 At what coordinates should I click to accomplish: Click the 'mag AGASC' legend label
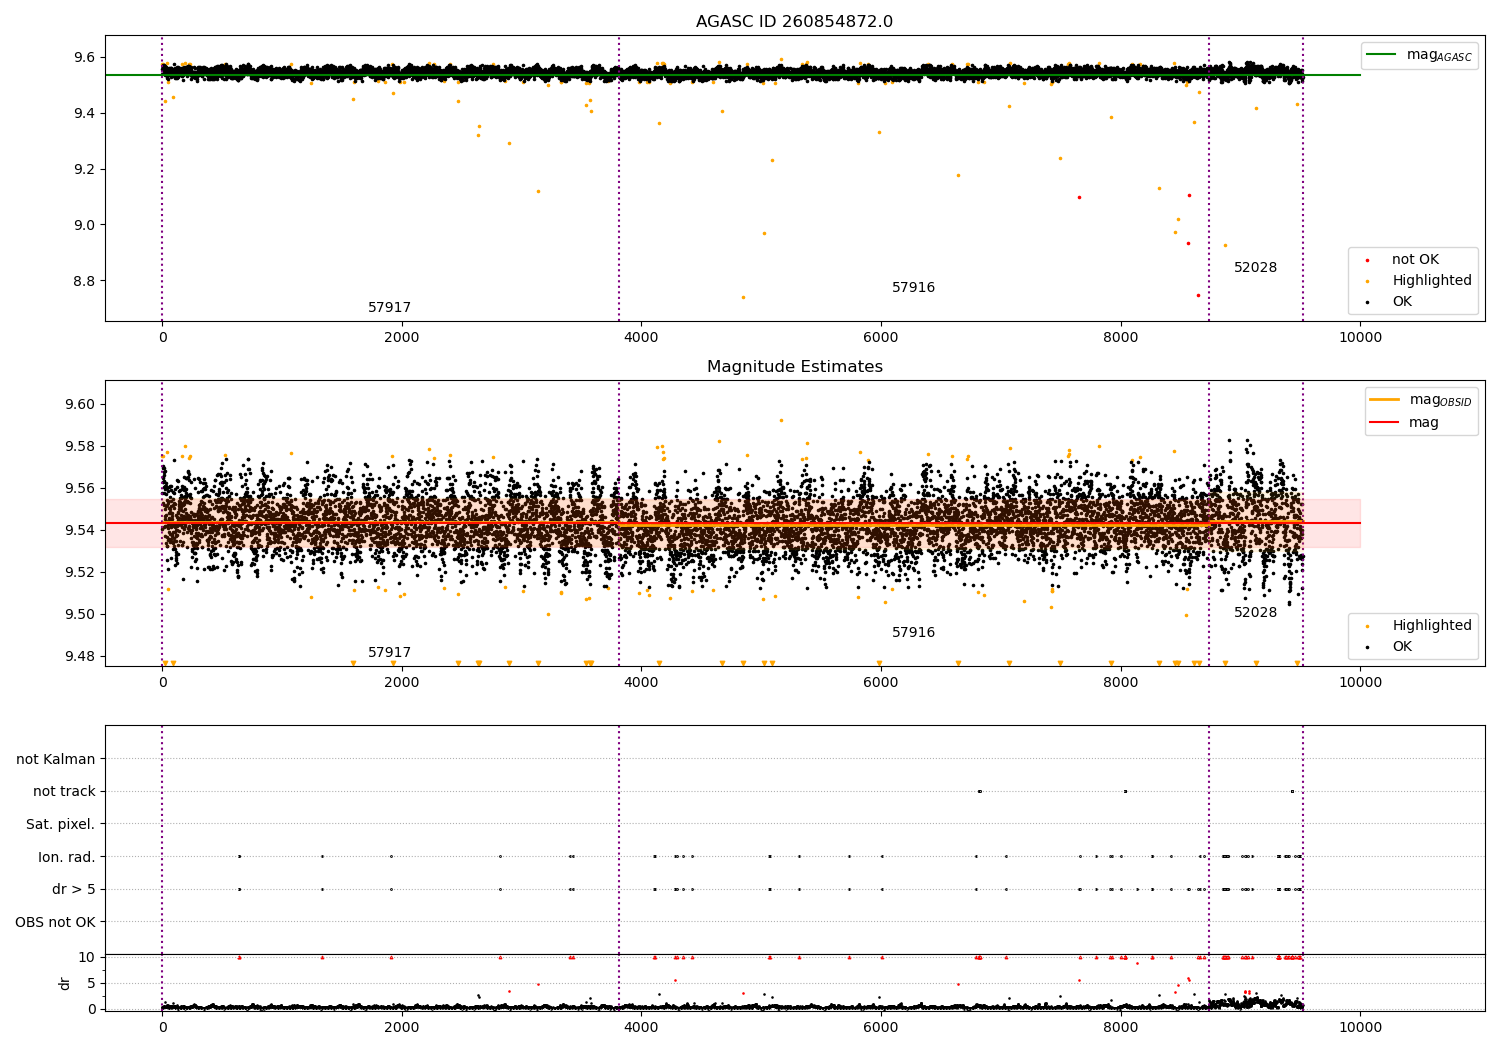tap(1439, 56)
